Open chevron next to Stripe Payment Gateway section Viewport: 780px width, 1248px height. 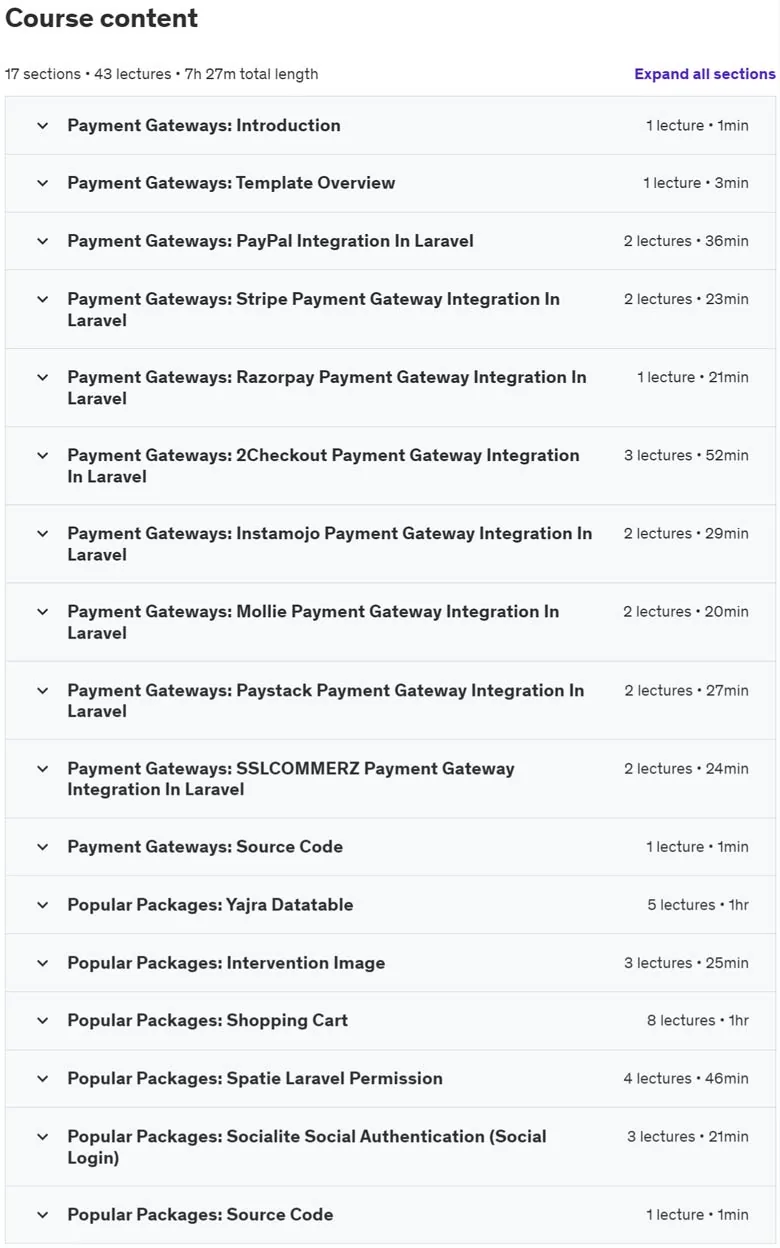[x=42, y=299]
